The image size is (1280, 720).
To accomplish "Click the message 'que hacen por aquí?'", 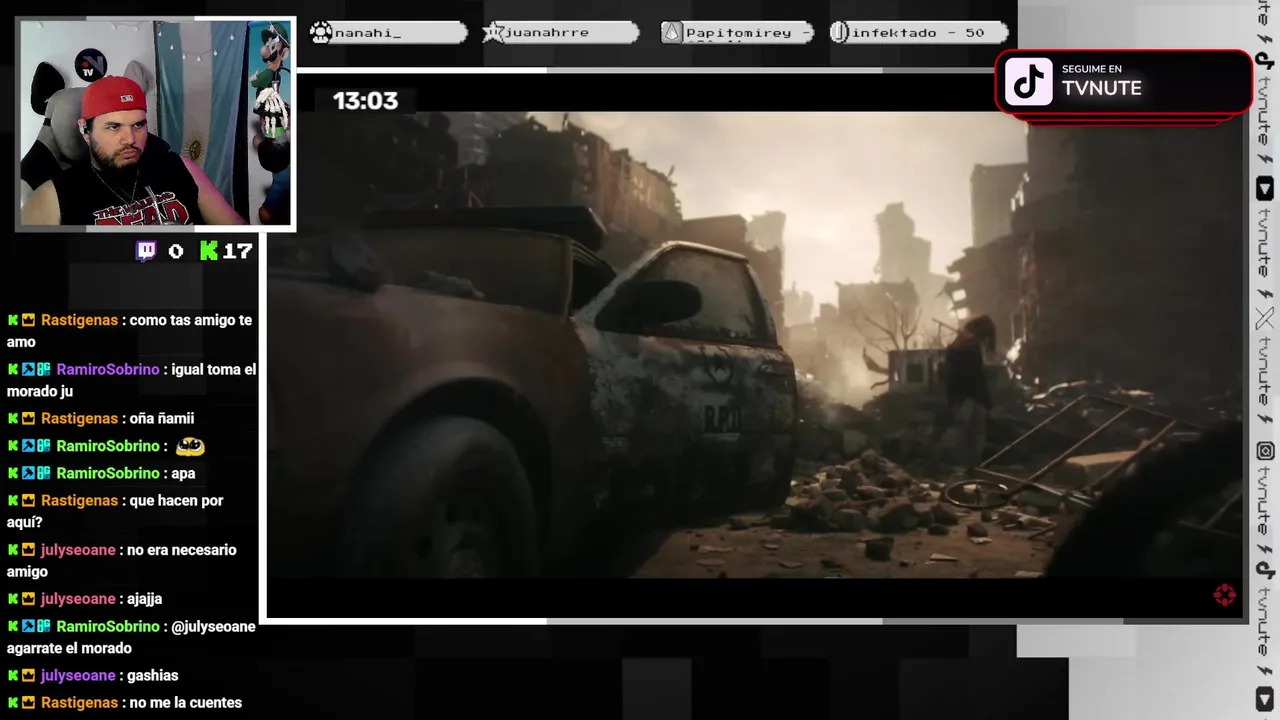I will (x=115, y=511).
